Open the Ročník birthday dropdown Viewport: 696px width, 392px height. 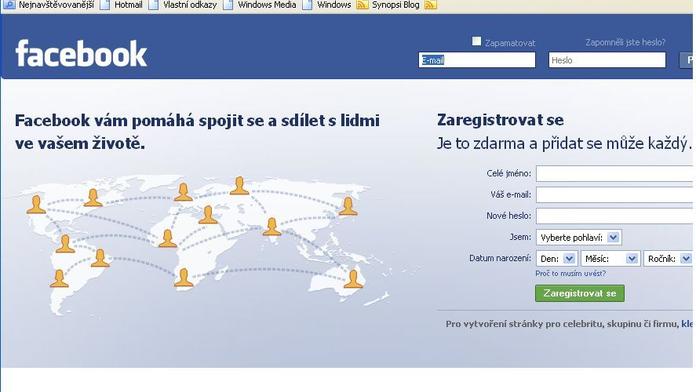coord(668,258)
